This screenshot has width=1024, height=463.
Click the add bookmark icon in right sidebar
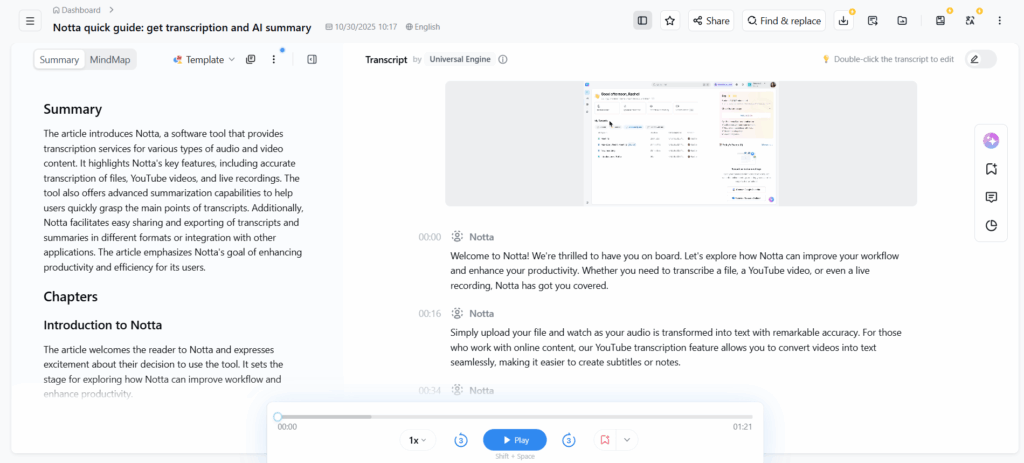[991, 169]
